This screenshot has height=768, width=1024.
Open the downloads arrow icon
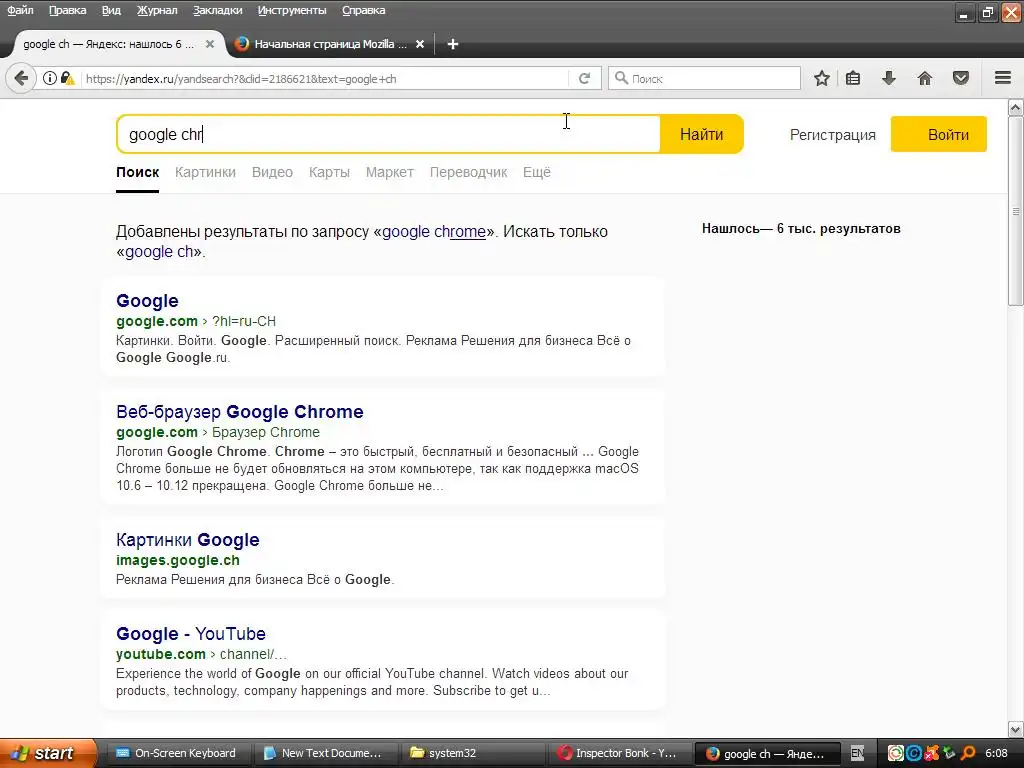(889, 78)
